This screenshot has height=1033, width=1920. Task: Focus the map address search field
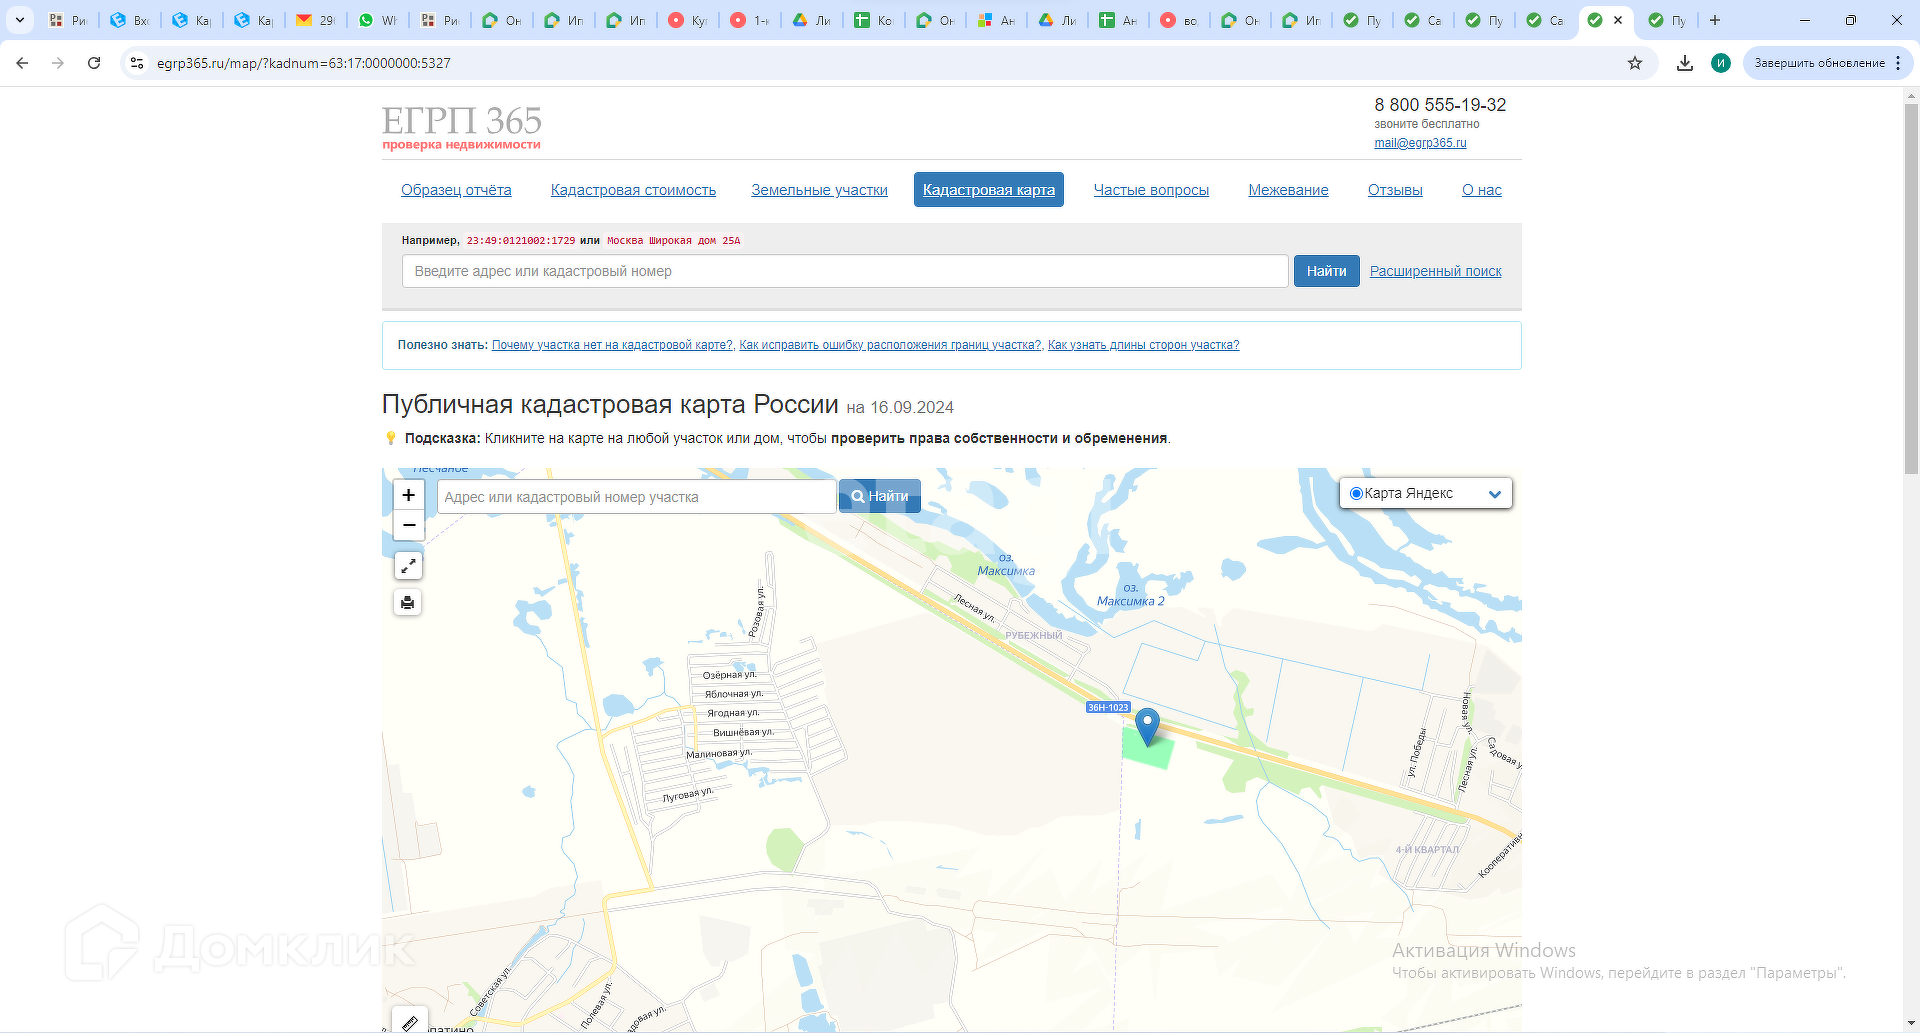(636, 497)
